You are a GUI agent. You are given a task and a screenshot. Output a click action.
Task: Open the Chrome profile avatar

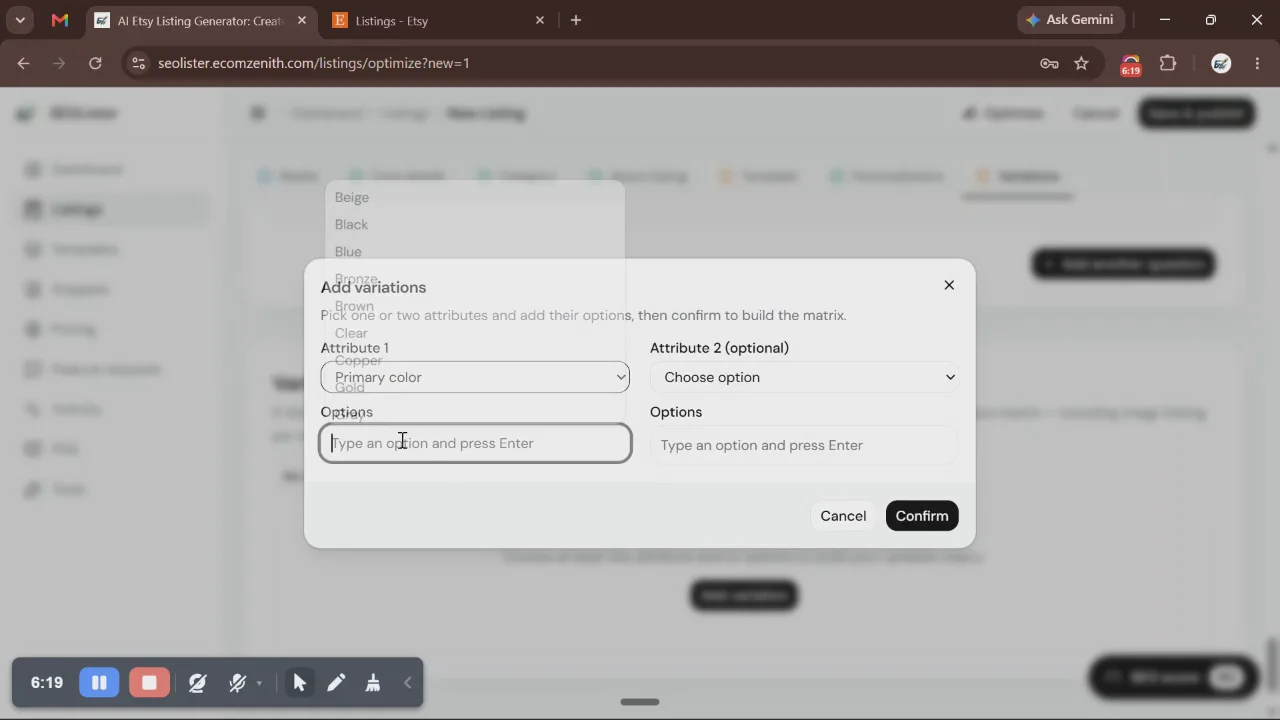click(x=1221, y=63)
